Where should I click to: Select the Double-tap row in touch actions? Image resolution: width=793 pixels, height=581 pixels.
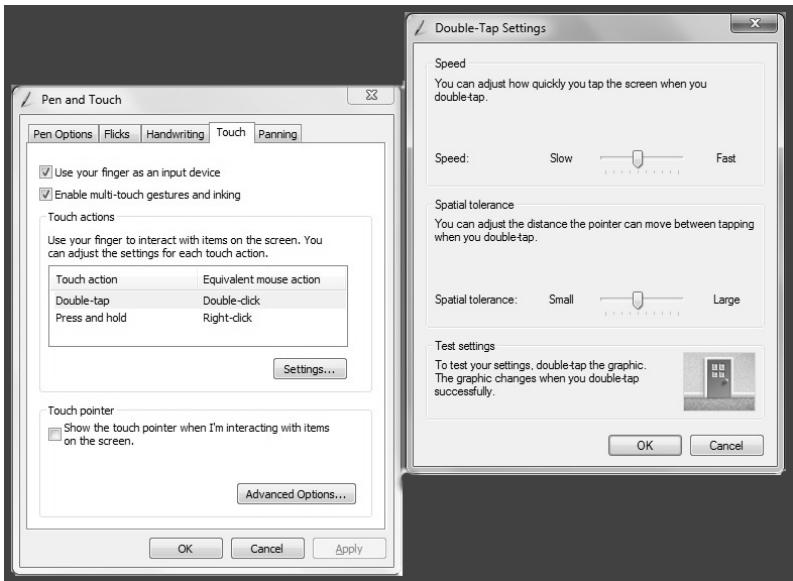[x=198, y=300]
